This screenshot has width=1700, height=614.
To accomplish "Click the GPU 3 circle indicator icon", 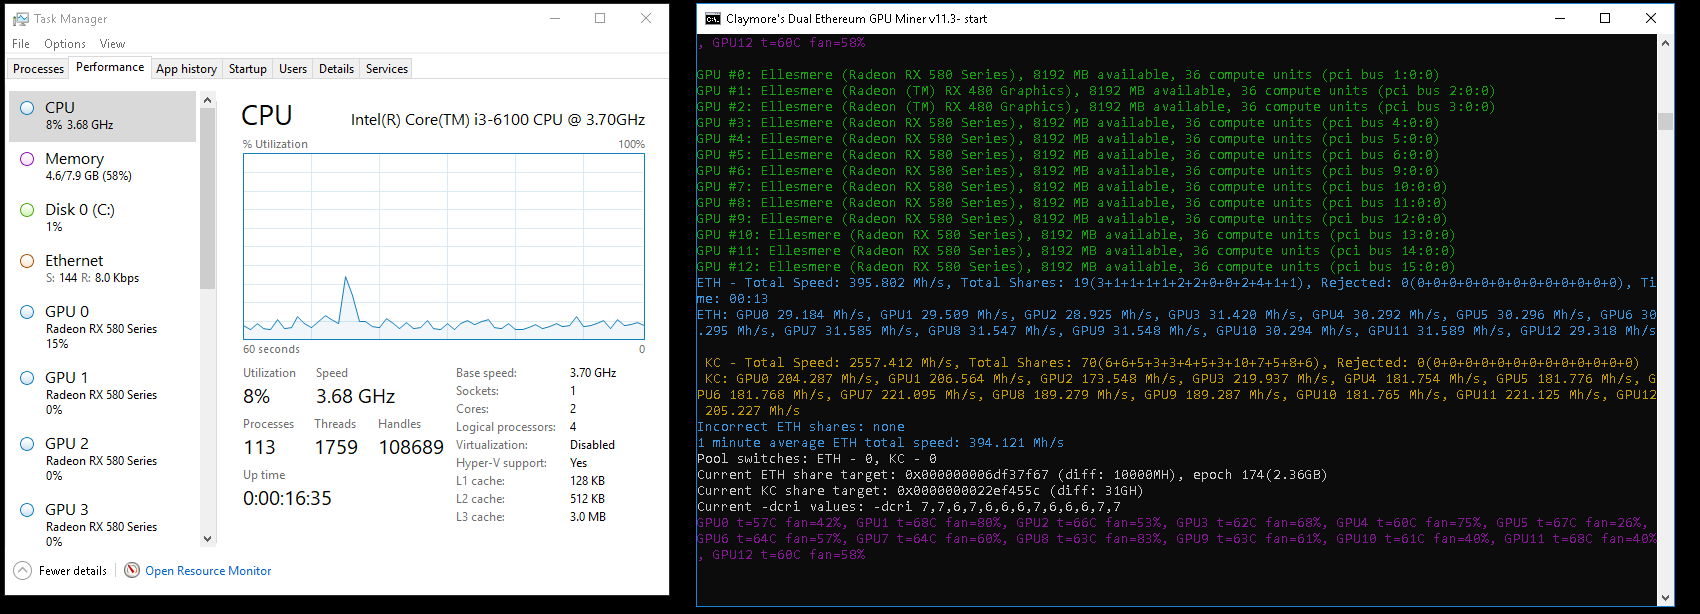I will [x=27, y=509].
